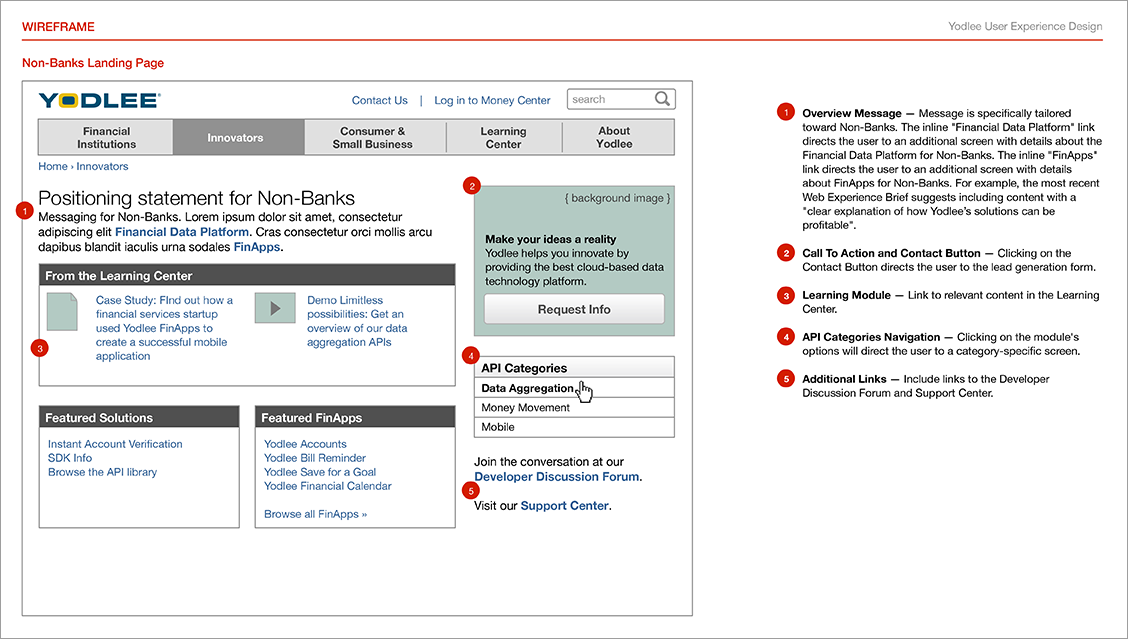Click the Request Info button
The width and height of the screenshot is (1128, 639).
pos(574,309)
